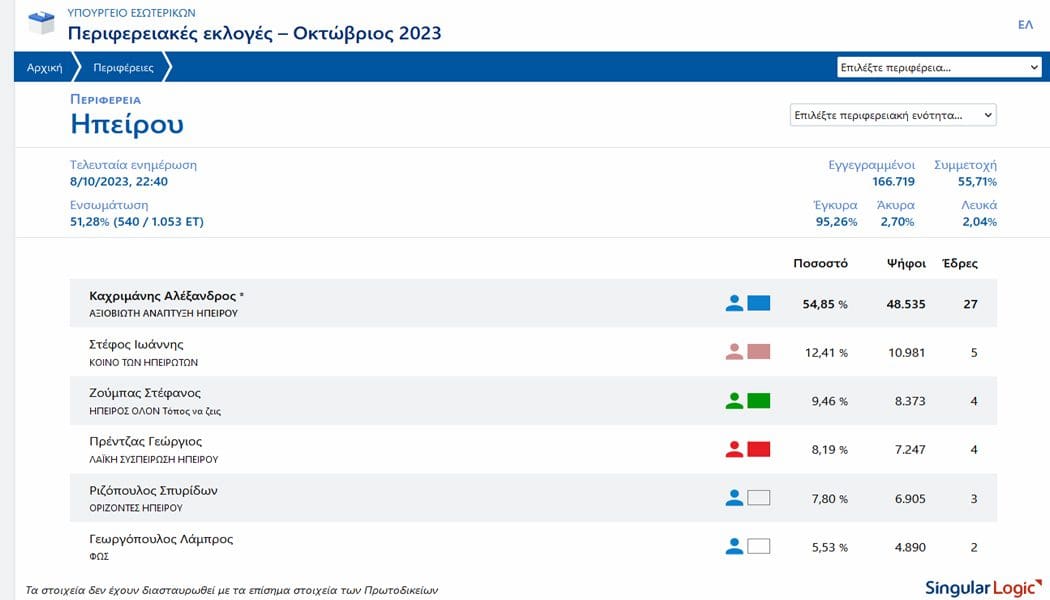
Task: Click the Περιφερειακές εκλογές page title
Action: (x=254, y=33)
